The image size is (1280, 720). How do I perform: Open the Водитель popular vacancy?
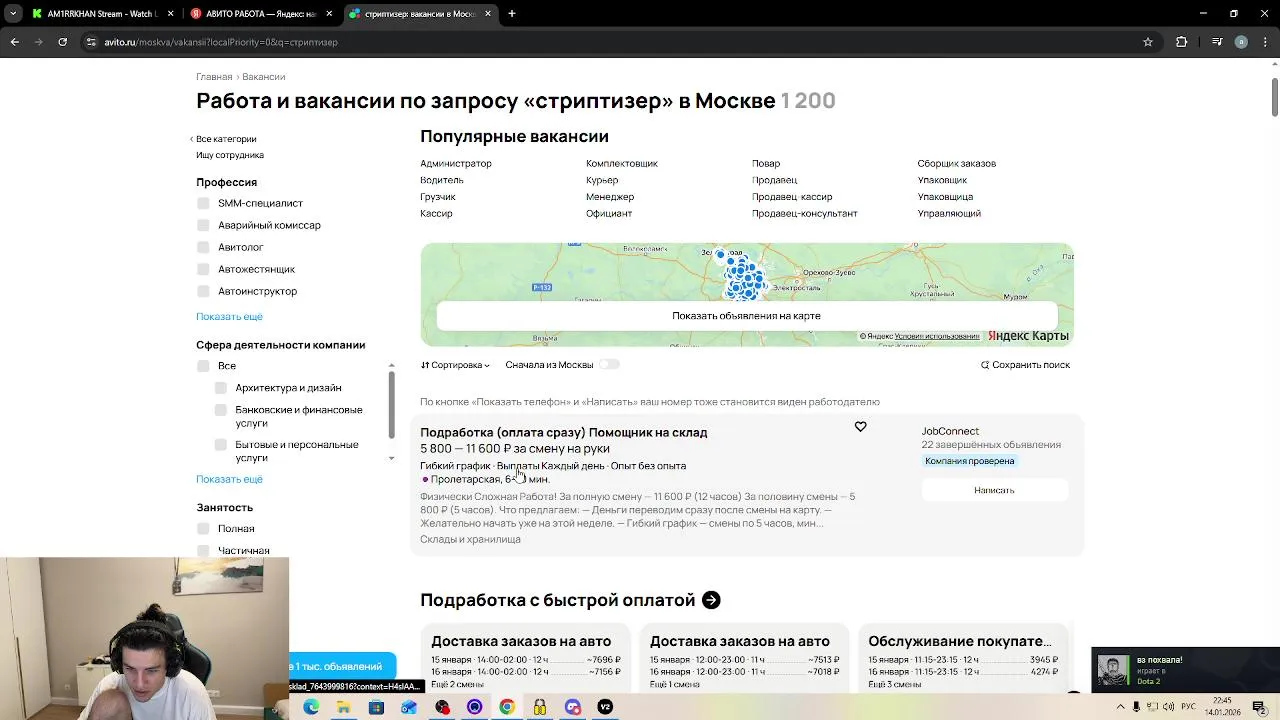pyautogui.click(x=442, y=180)
